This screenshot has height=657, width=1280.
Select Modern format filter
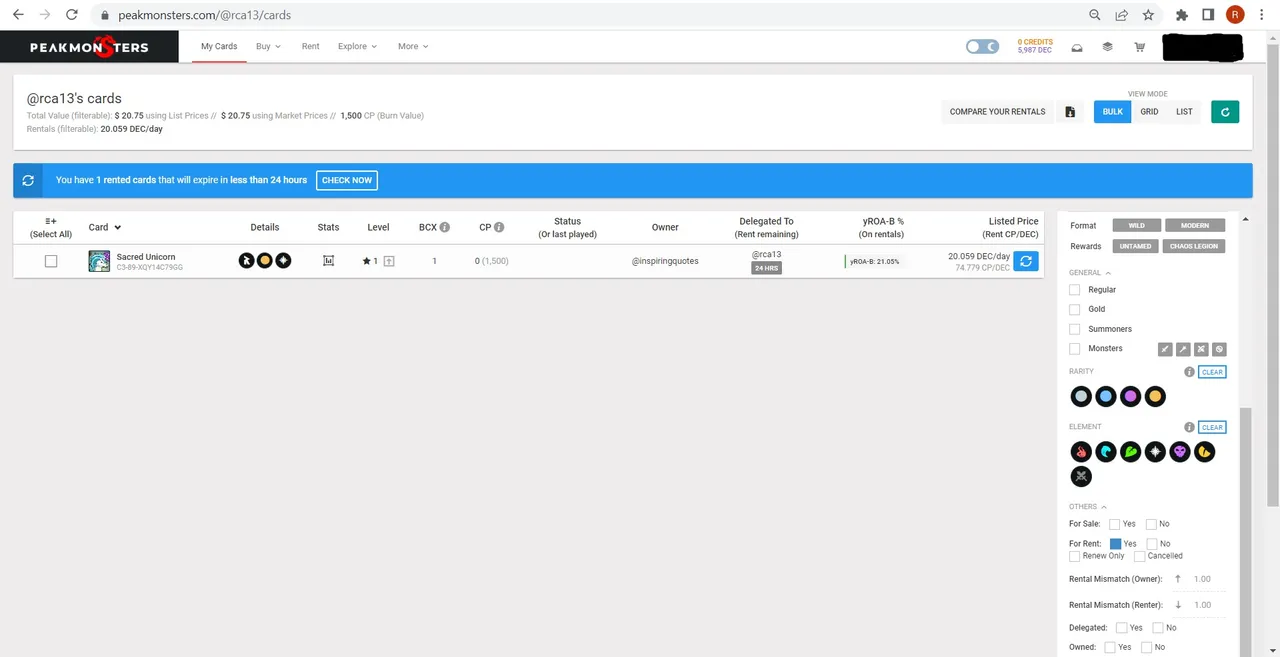tap(1195, 226)
